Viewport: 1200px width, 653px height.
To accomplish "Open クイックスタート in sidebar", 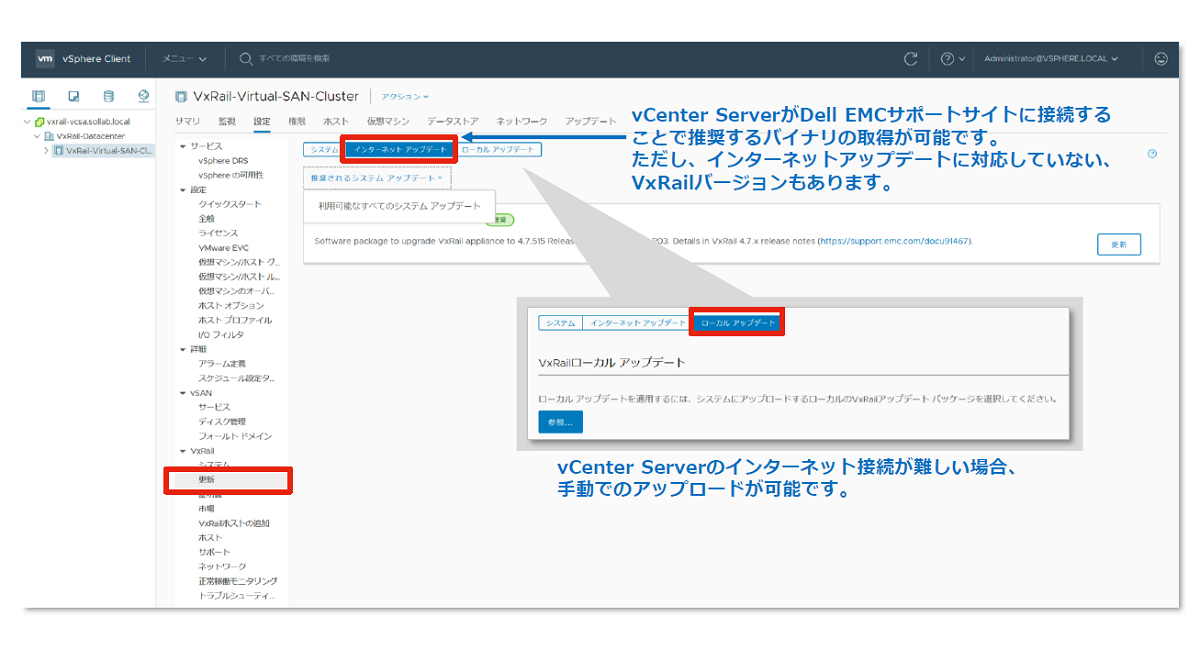I will pos(230,204).
